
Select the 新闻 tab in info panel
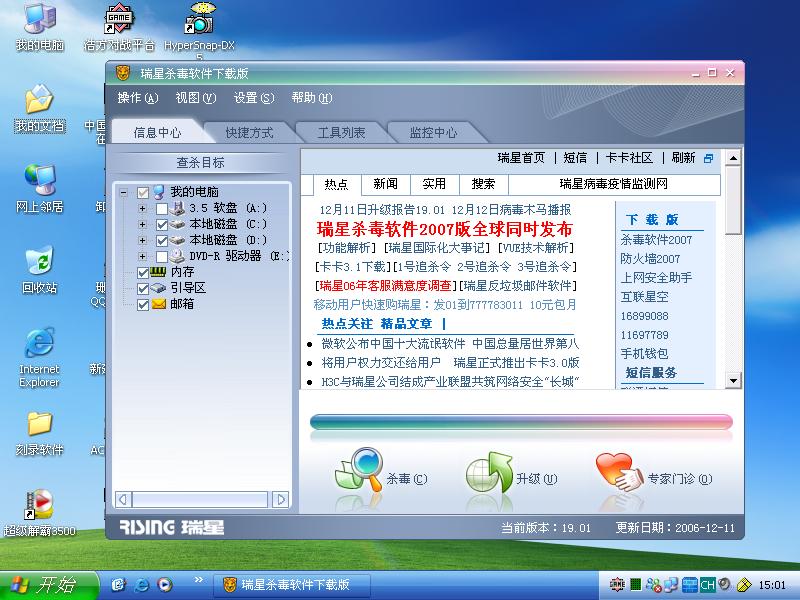(385, 184)
